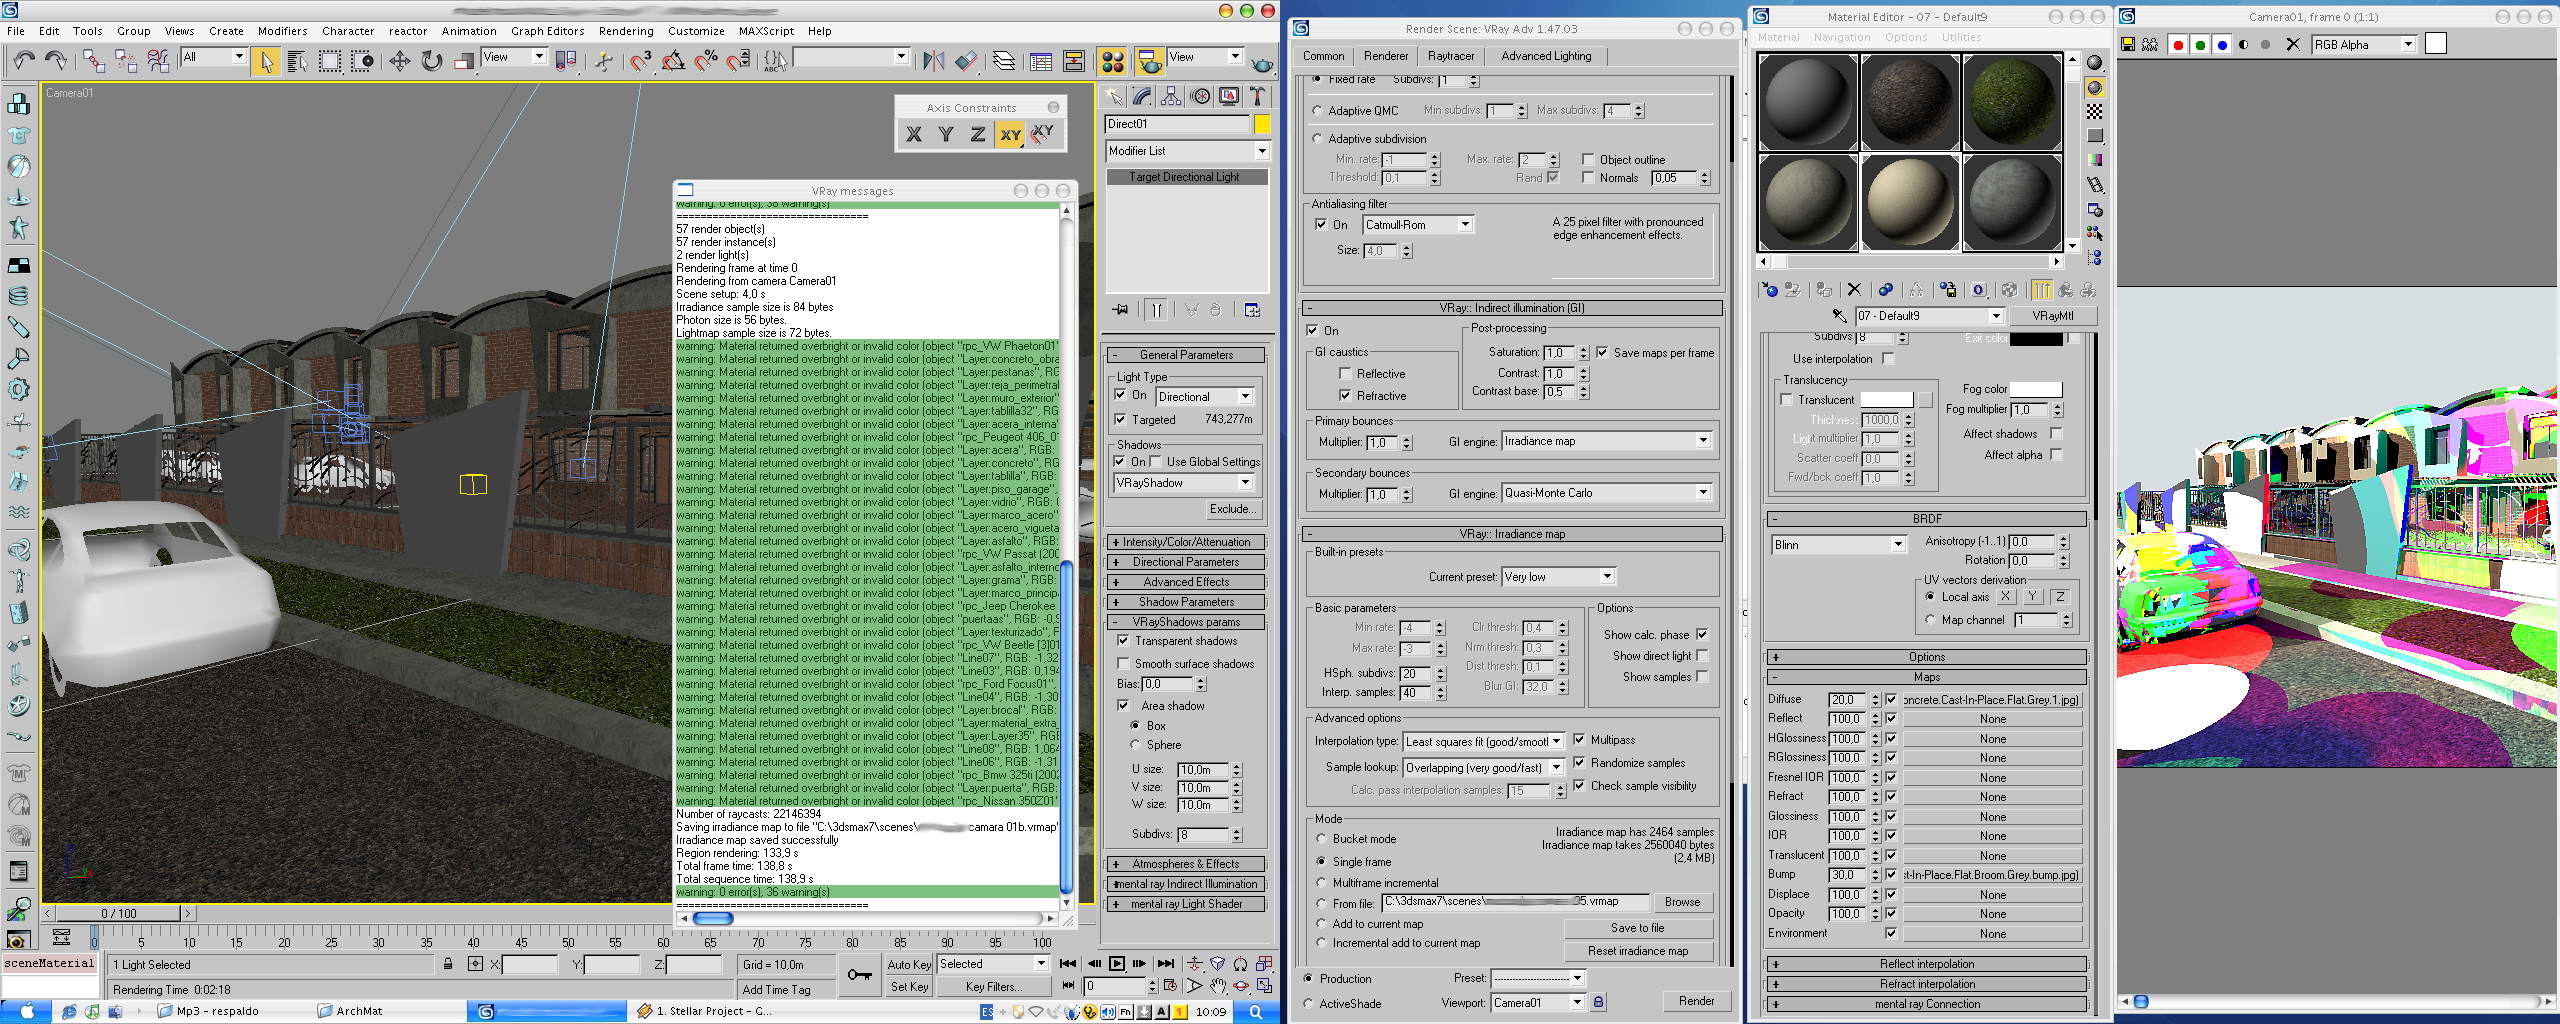
Task: Click the Exclude... button
Action: click(1232, 509)
